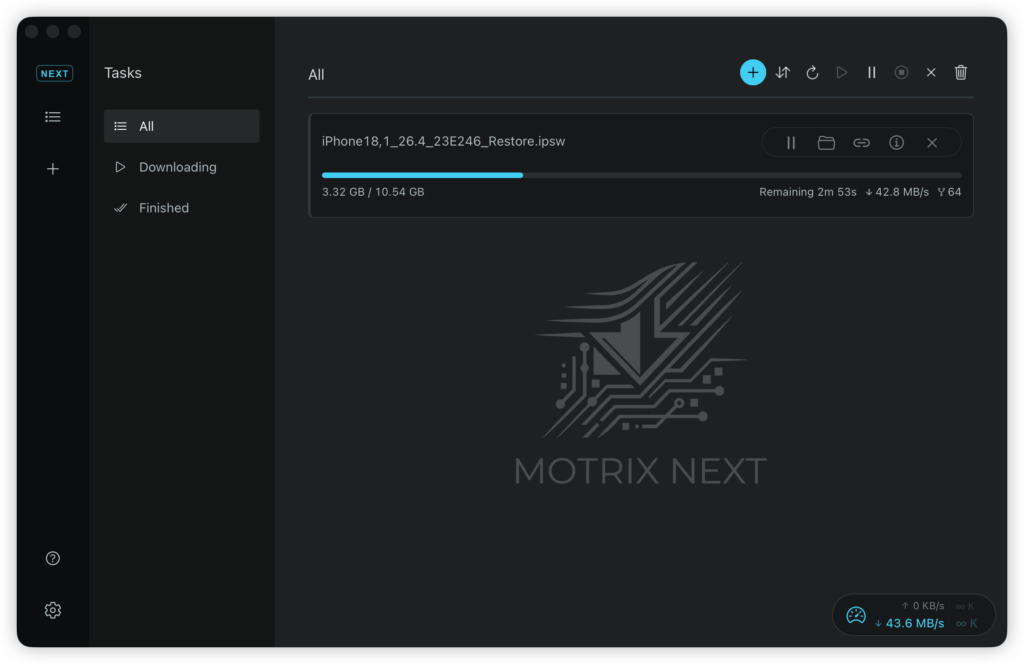Open the Help question mark
This screenshot has width=1024, height=664.
coord(52,558)
